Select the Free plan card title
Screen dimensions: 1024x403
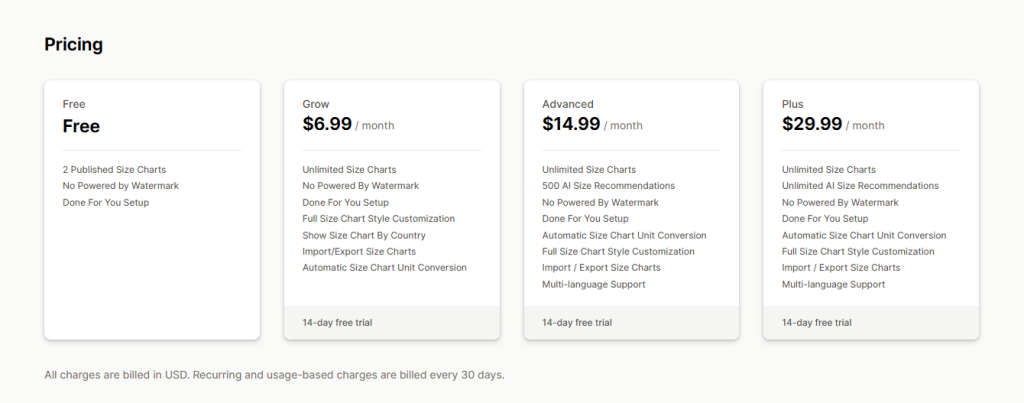(x=74, y=104)
